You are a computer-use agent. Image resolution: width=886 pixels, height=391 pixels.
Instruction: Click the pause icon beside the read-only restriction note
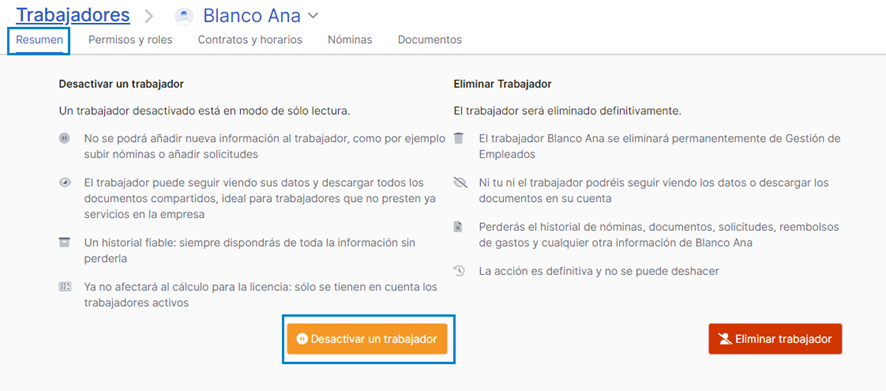coord(64,138)
